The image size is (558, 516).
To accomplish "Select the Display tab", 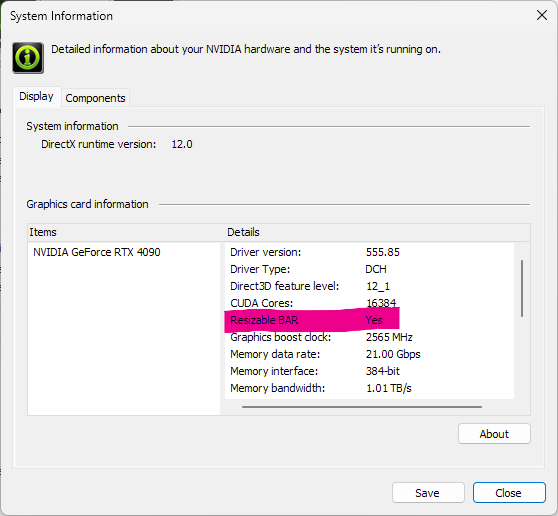I will point(36,96).
